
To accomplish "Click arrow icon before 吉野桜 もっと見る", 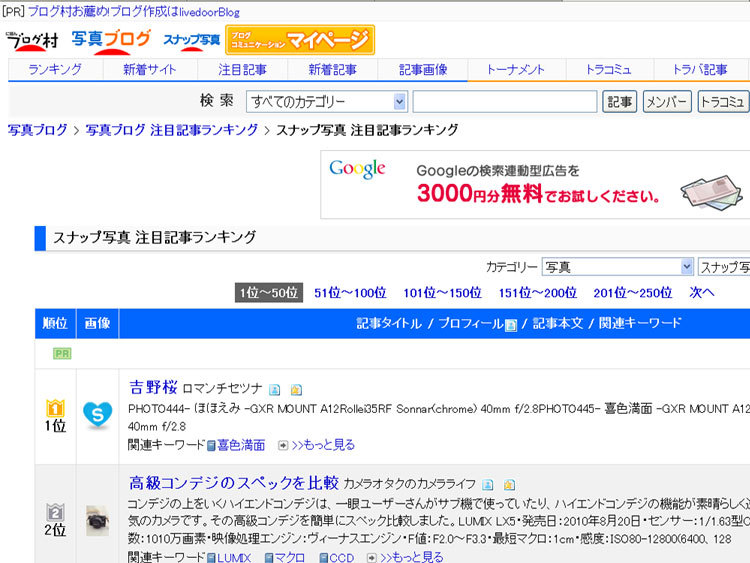I will click(283, 445).
